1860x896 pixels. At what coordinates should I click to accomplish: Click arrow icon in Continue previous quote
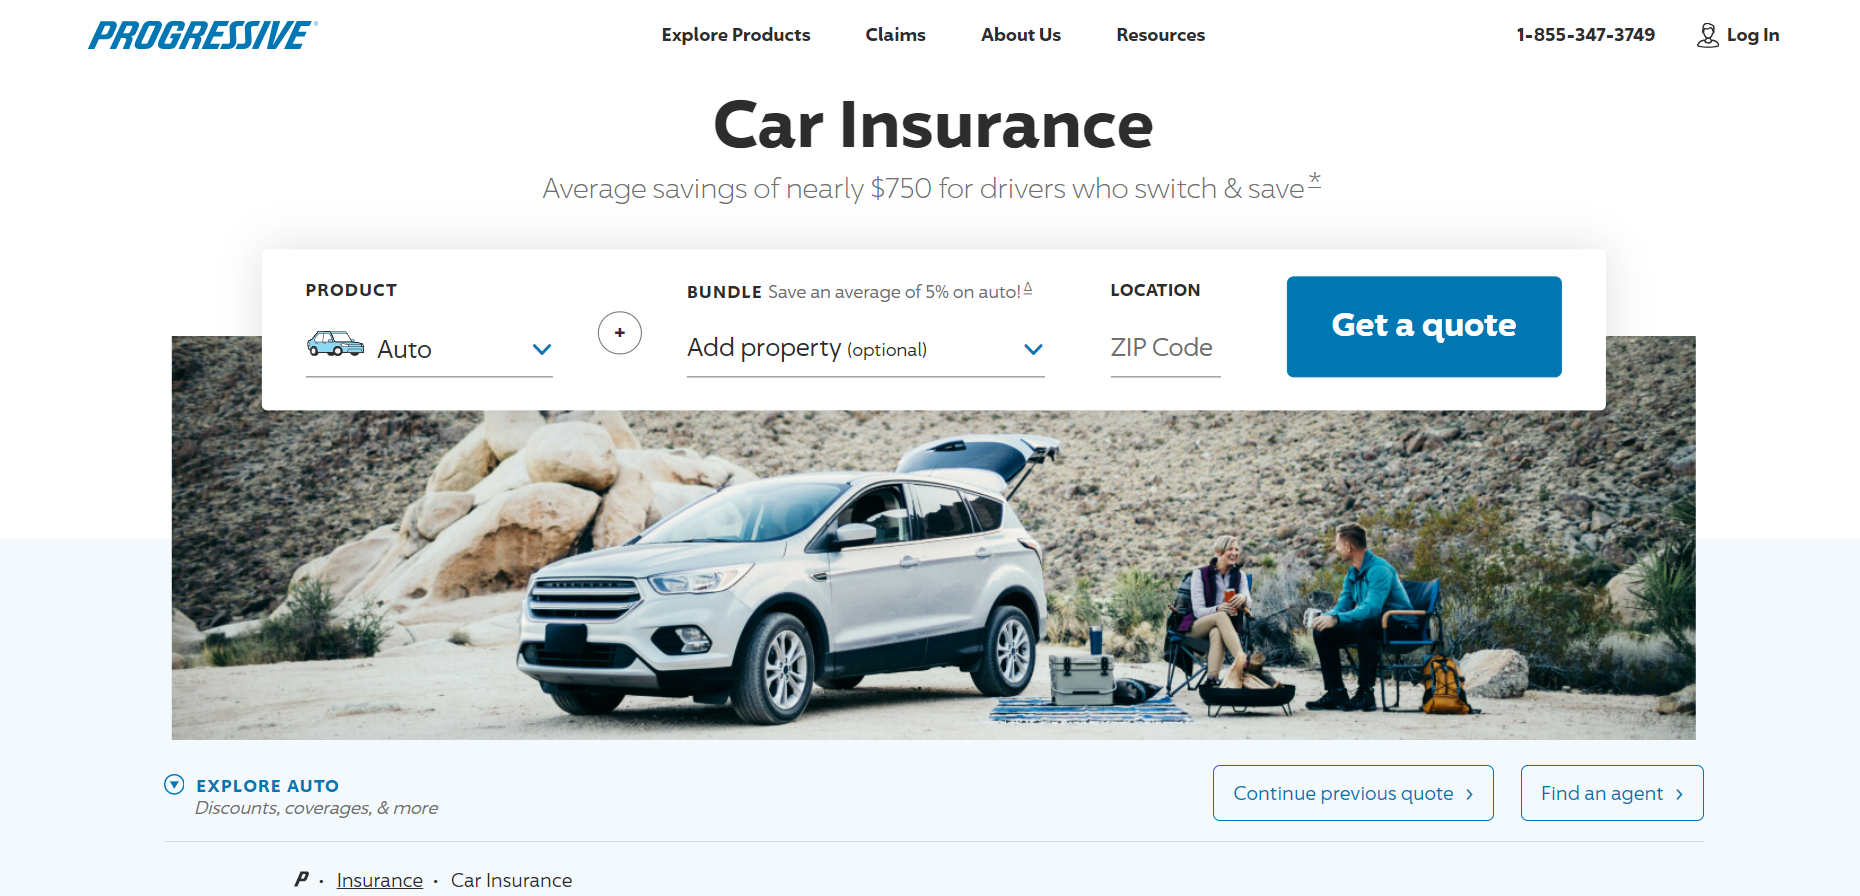pos(1469,794)
